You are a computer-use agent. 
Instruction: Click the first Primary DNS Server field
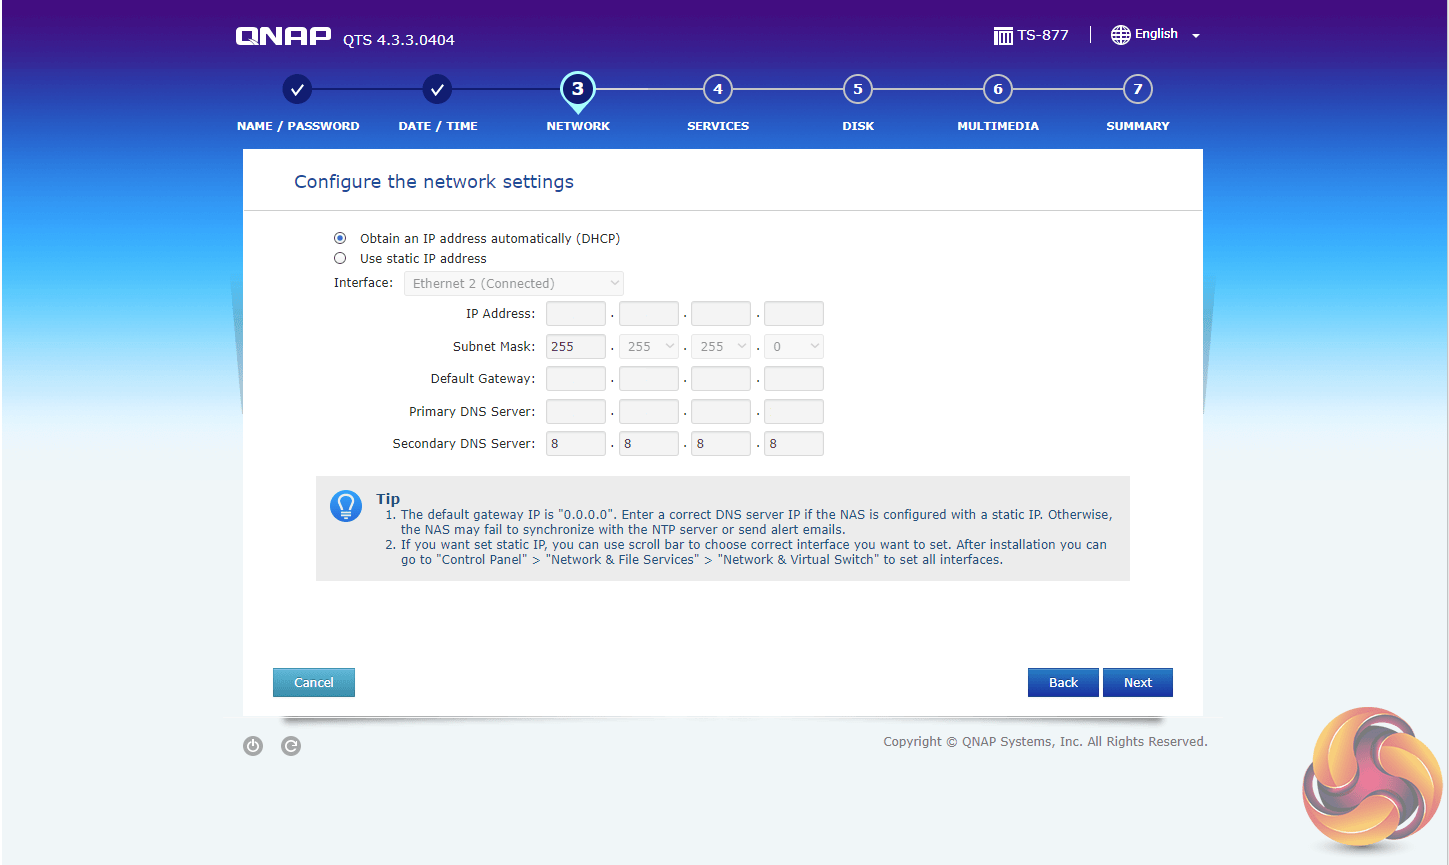click(576, 411)
